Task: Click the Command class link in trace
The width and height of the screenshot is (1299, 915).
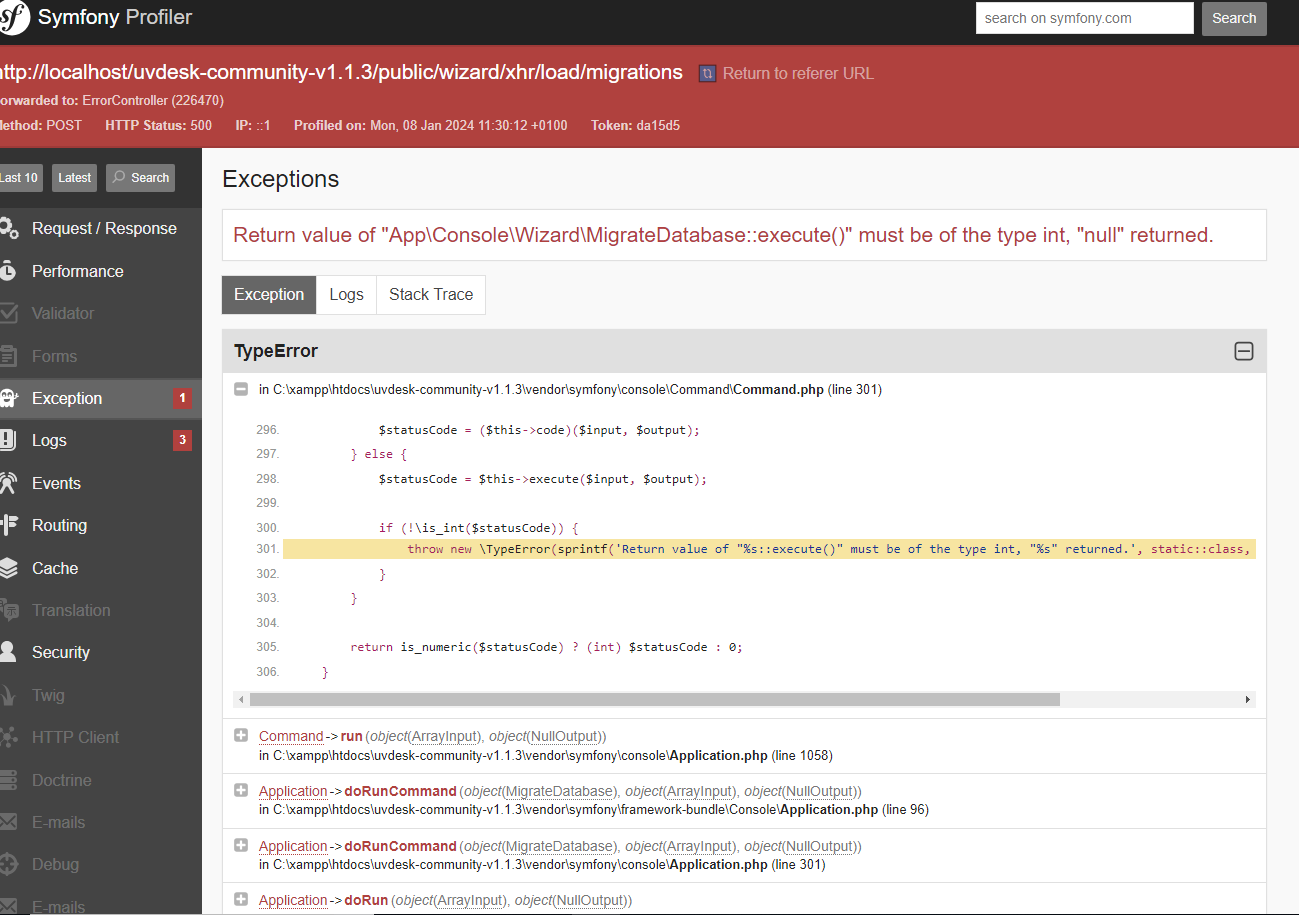Action: [x=291, y=736]
